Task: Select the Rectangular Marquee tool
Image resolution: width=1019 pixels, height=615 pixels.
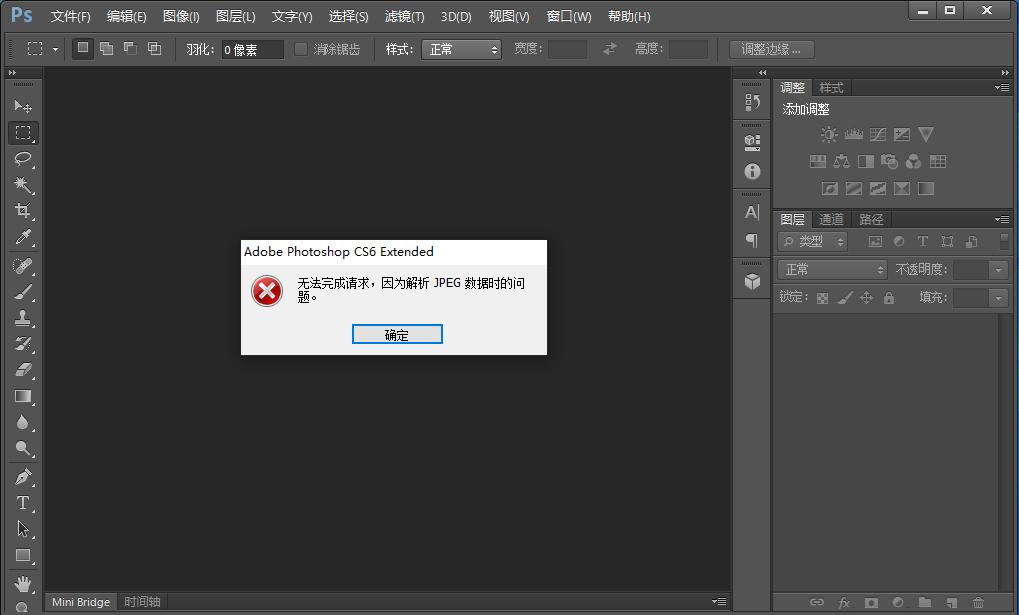Action: point(23,133)
